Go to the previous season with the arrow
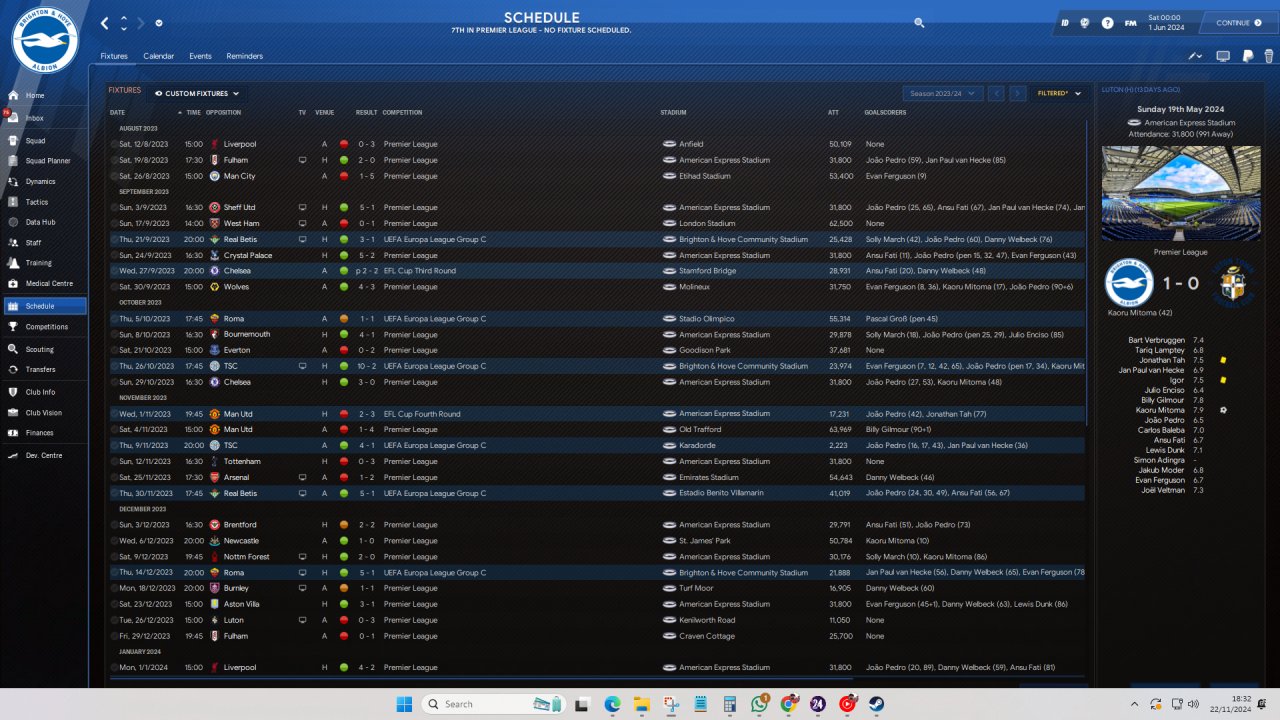The image size is (1280, 720). [996, 93]
